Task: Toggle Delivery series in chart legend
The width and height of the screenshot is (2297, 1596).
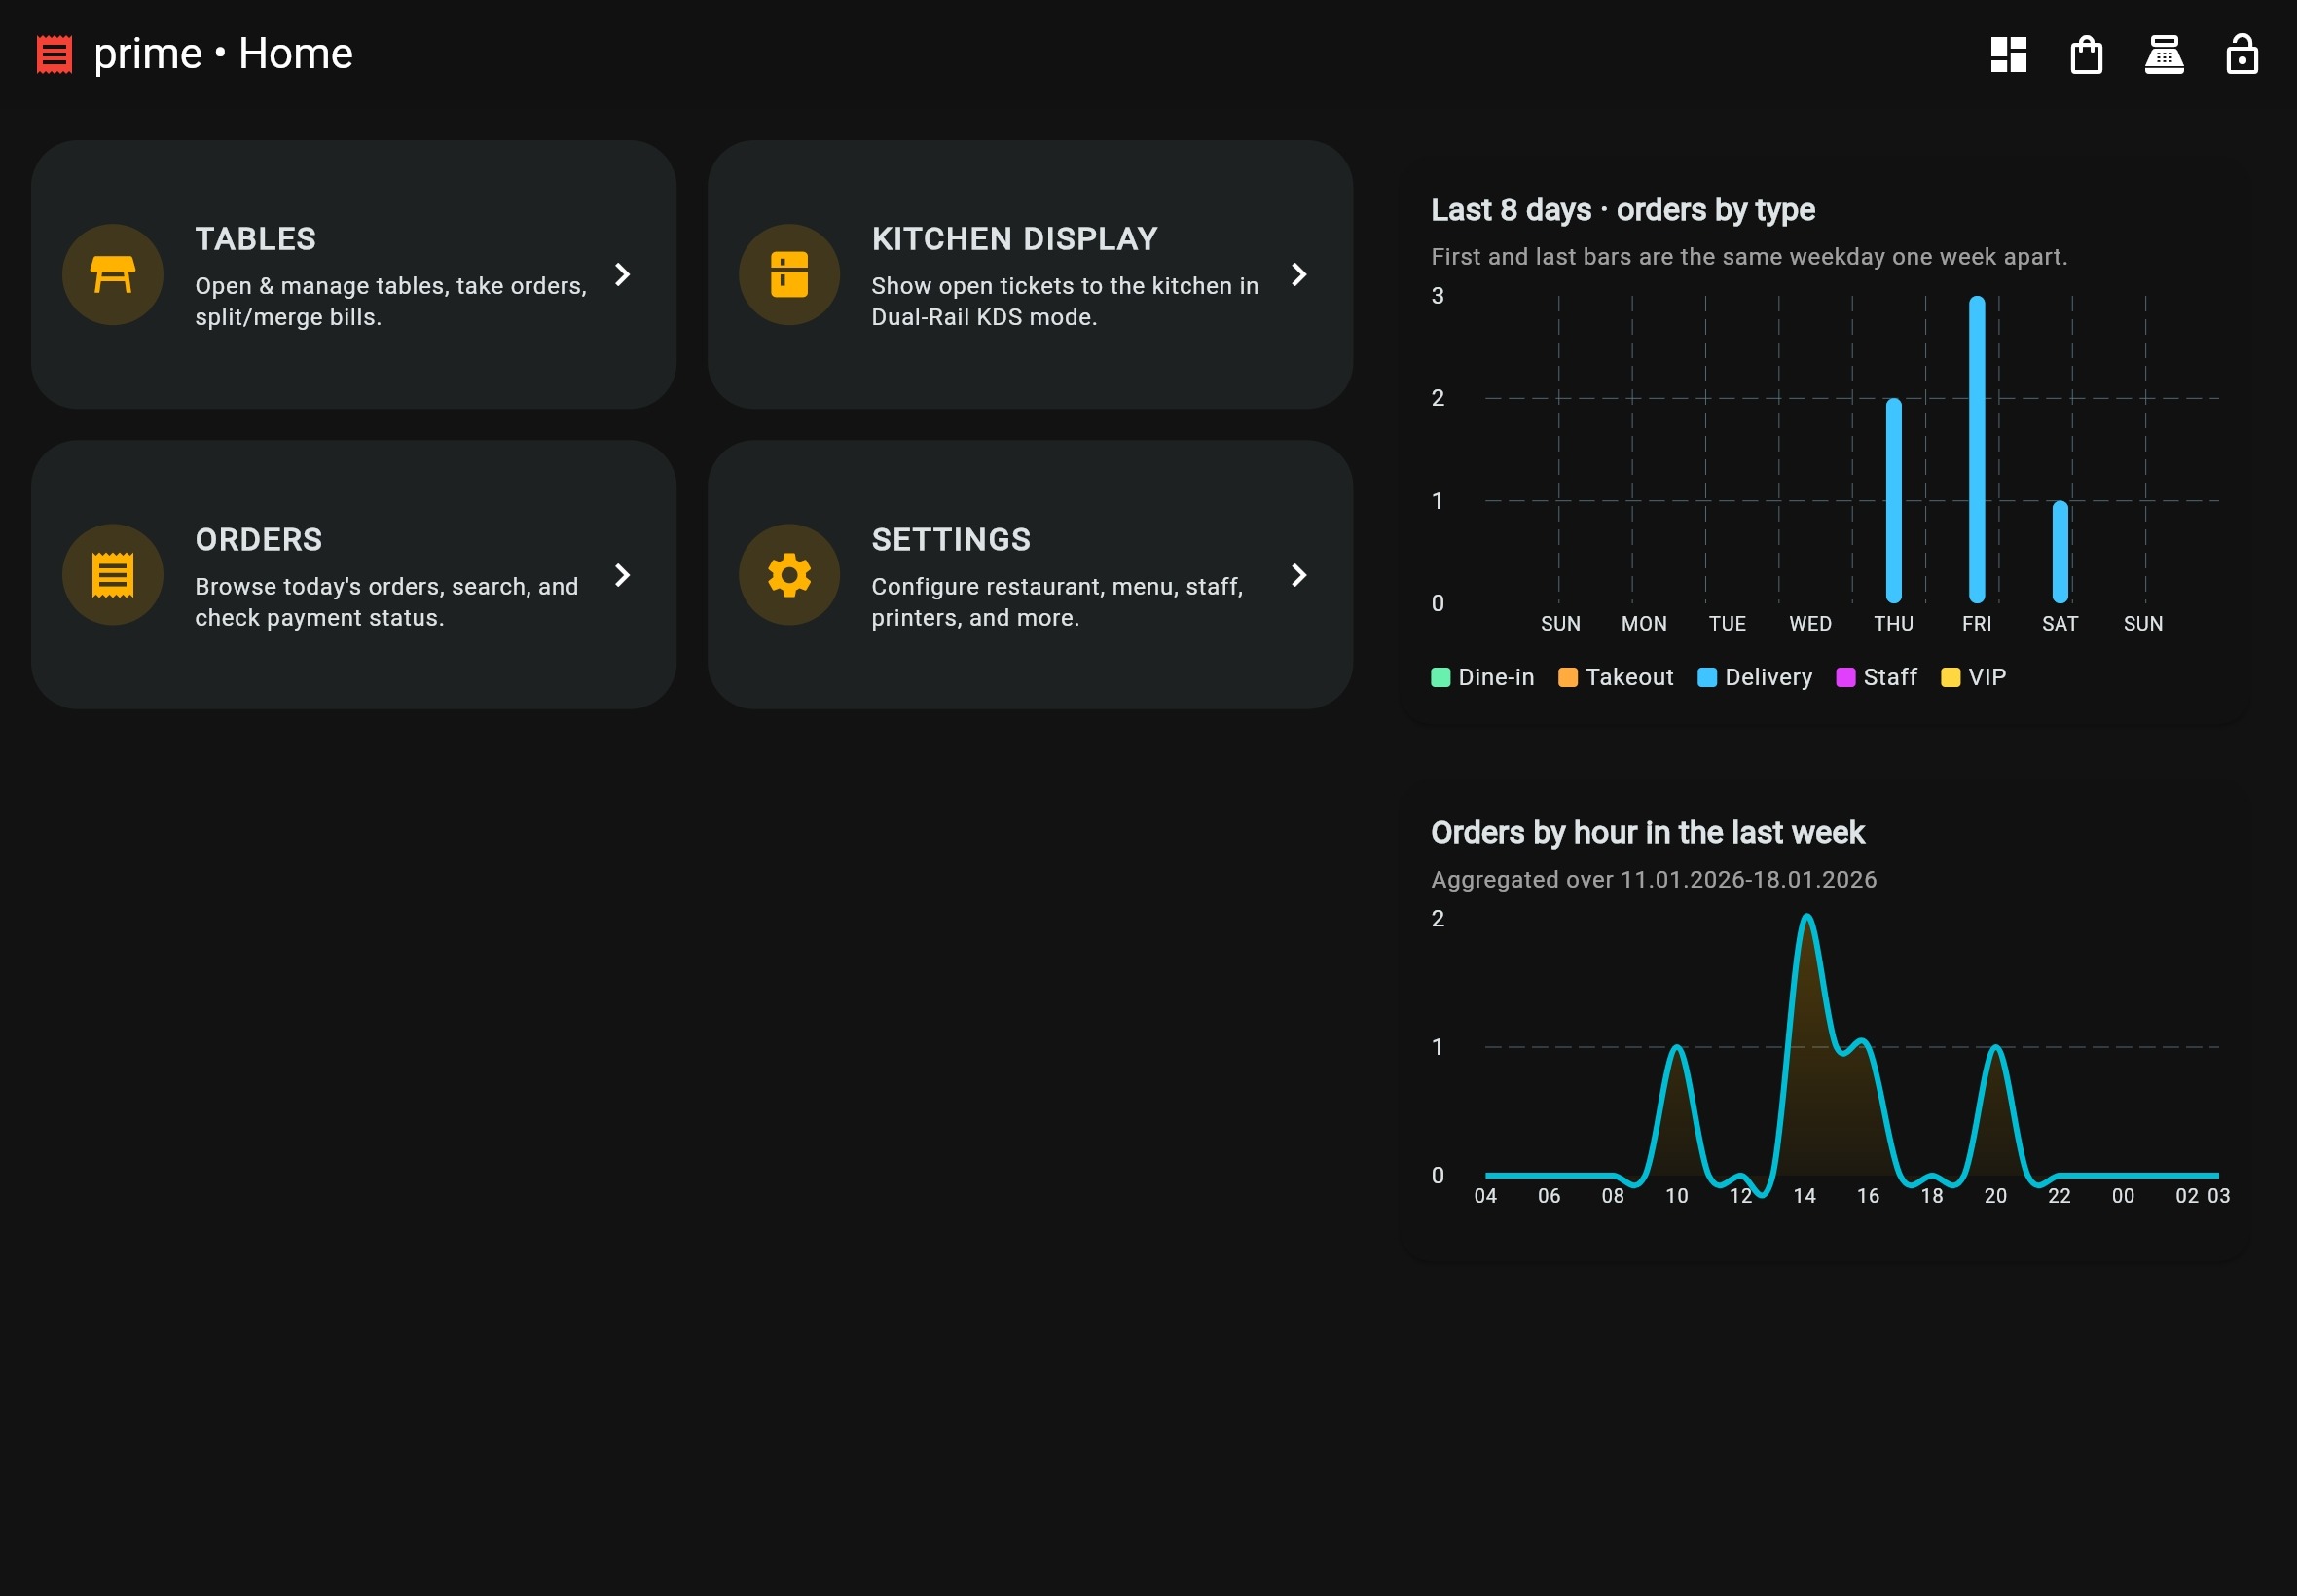Action: [x=1755, y=677]
